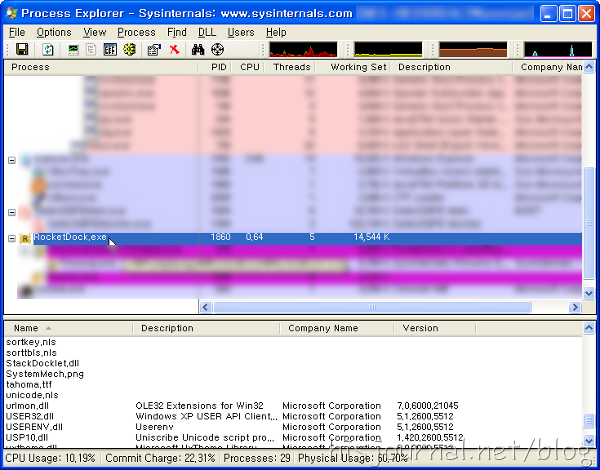Open the Help menu
Image resolution: width=600 pixels, height=470 pixels.
coord(276,33)
